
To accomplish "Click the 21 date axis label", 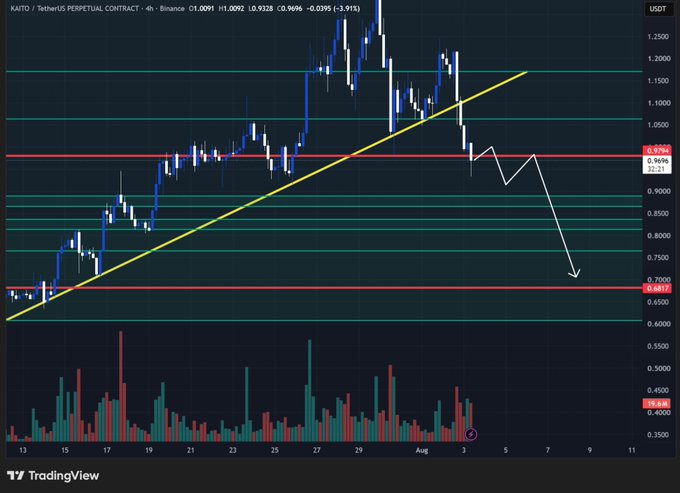I will (x=190, y=450).
